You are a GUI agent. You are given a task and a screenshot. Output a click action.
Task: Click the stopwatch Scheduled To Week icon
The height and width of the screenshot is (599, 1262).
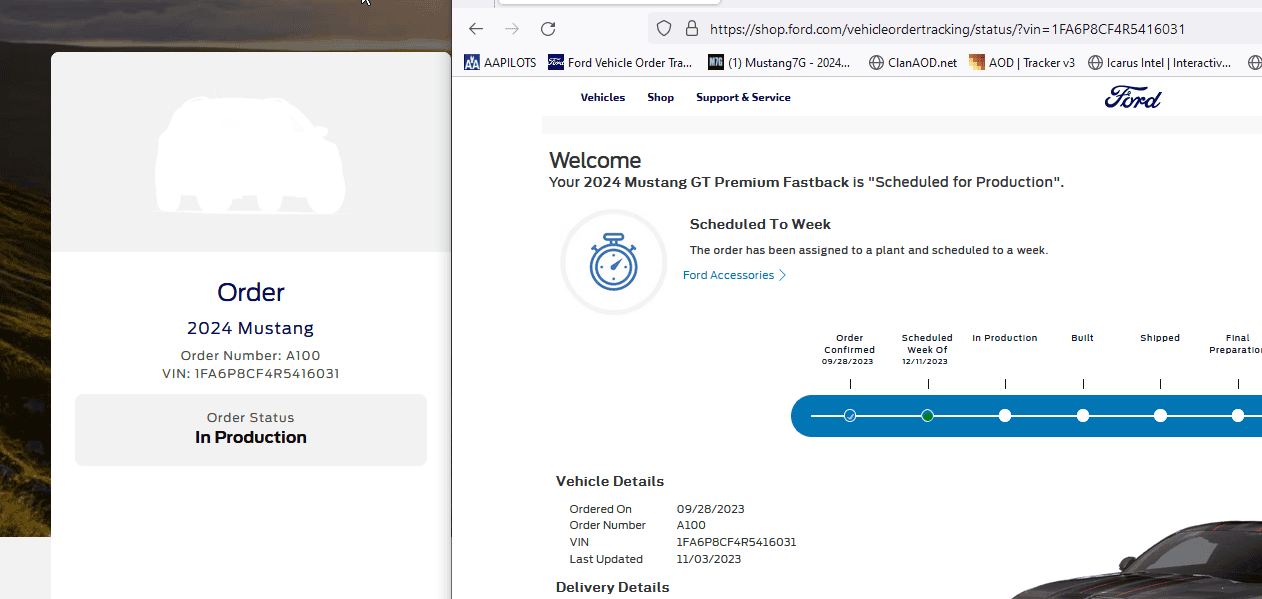613,262
